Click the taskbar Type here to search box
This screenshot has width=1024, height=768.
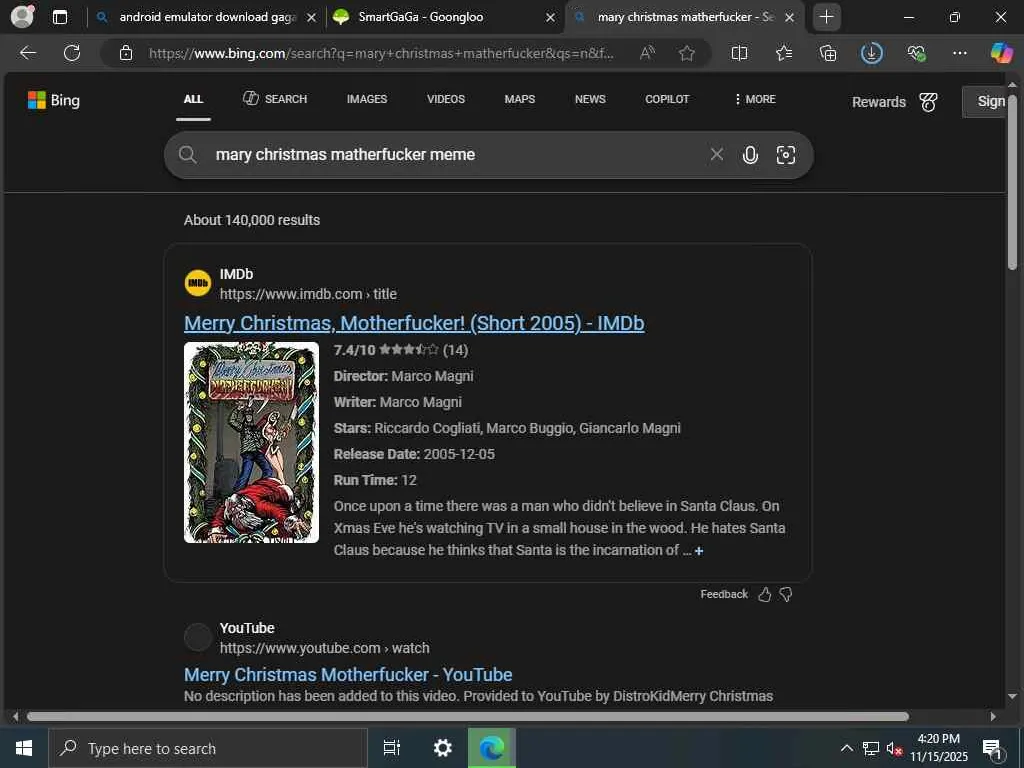[x=208, y=748]
